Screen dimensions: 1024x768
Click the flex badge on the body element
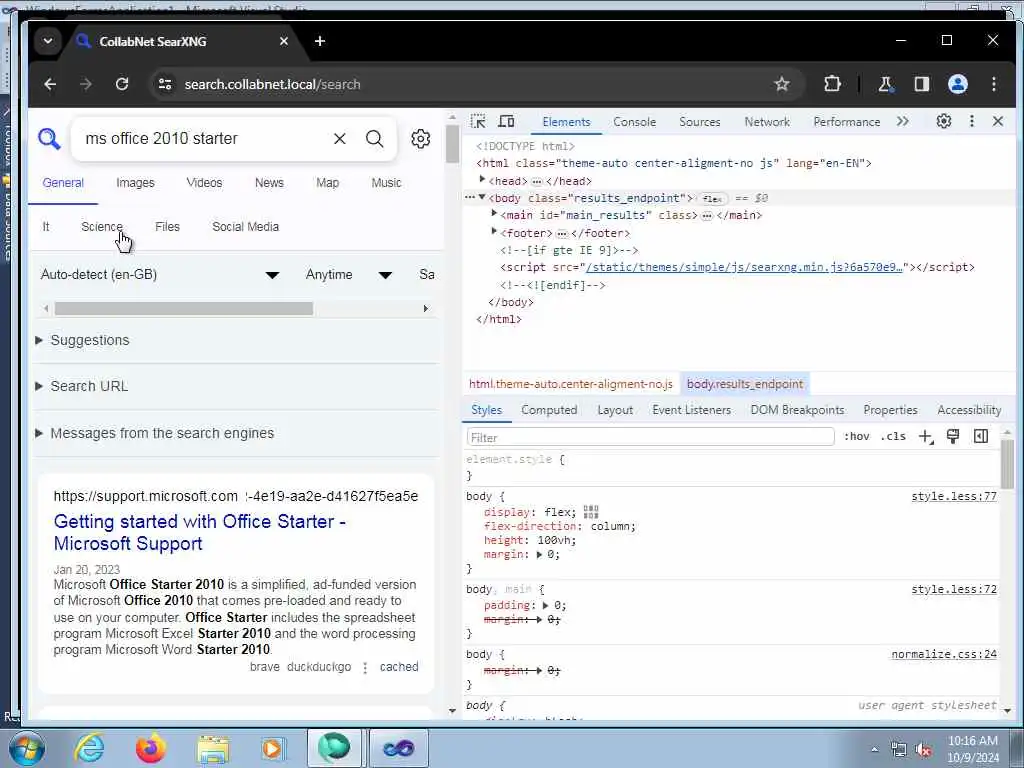712,199
